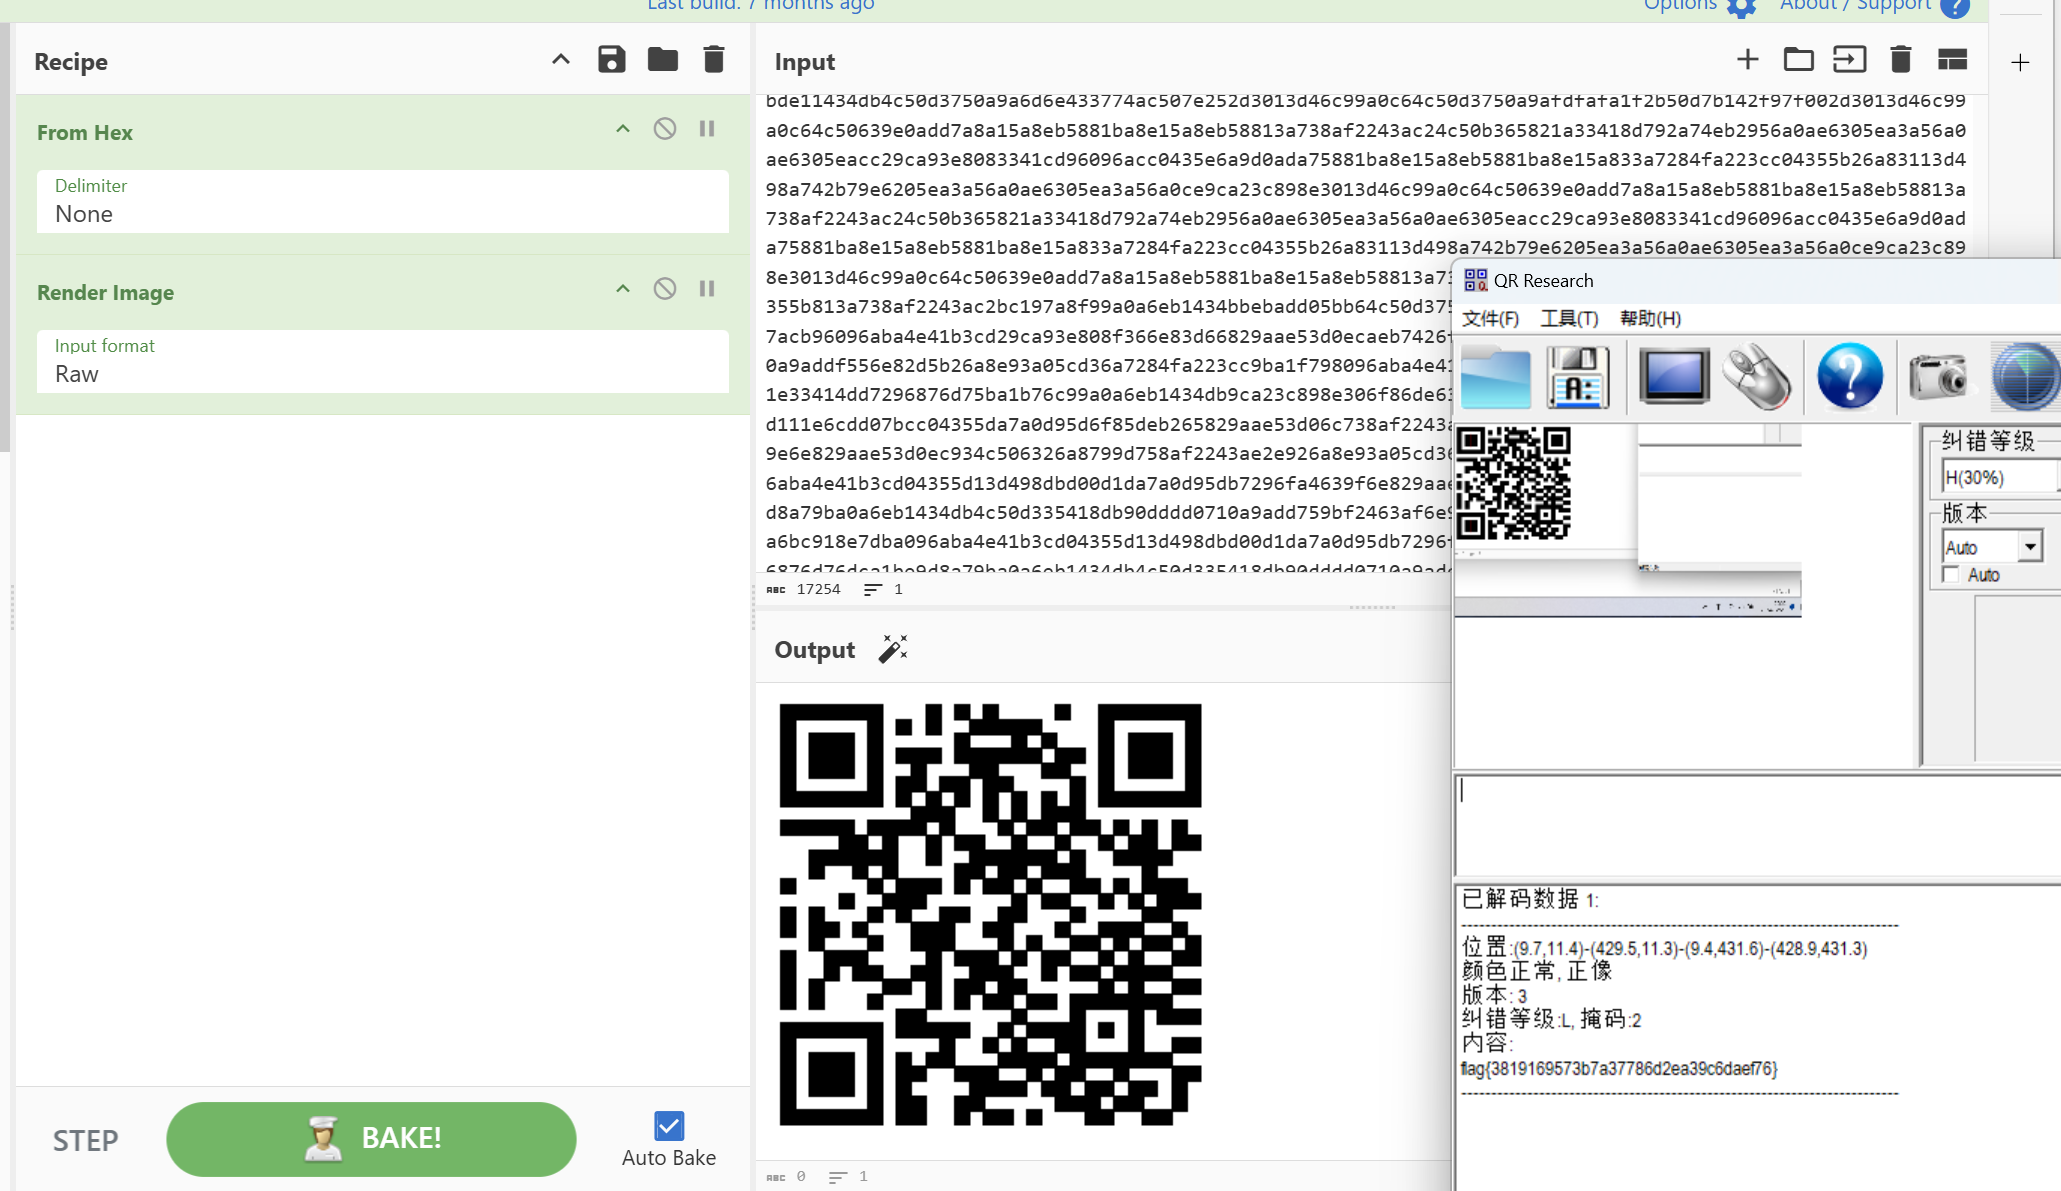This screenshot has width=2061, height=1191.
Task: Open 工具(T) menu in QR Research
Action: pyautogui.click(x=1569, y=318)
